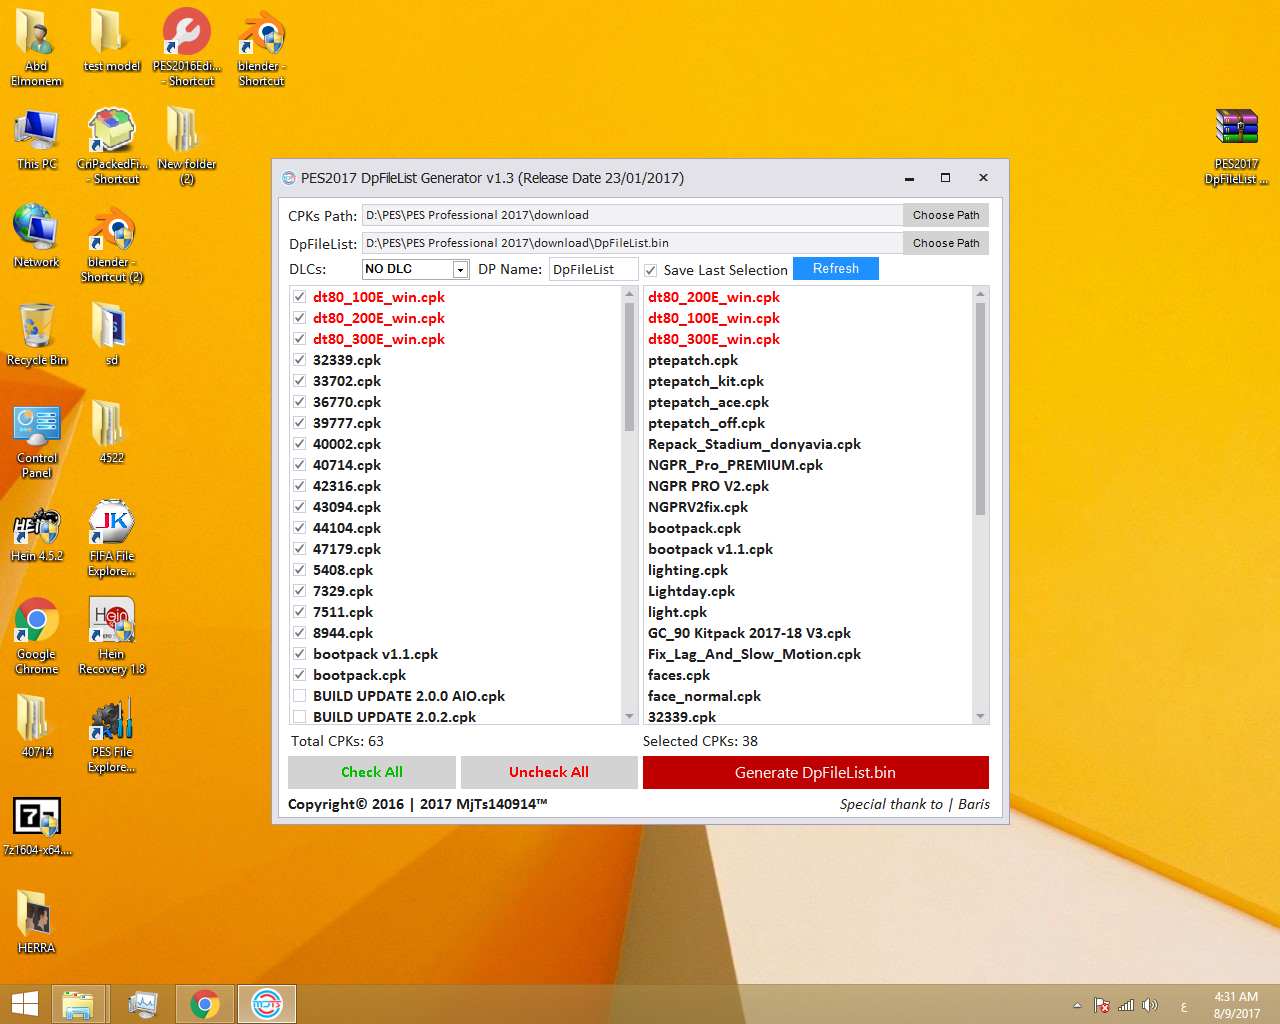Screen dimensions: 1280x1024
Task: Open the DLCs dropdown showing NO DLC
Action: tap(415, 269)
